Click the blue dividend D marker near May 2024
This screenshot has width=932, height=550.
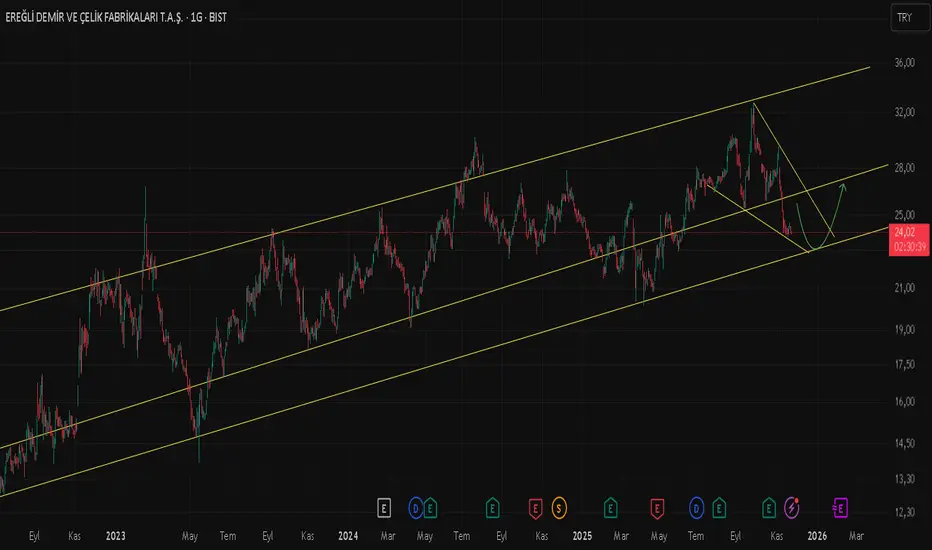pyautogui.click(x=414, y=508)
